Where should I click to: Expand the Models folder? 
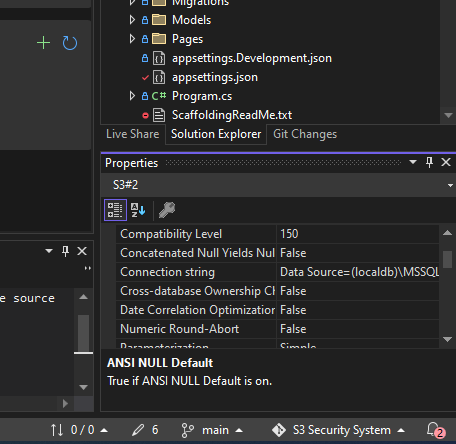132,20
